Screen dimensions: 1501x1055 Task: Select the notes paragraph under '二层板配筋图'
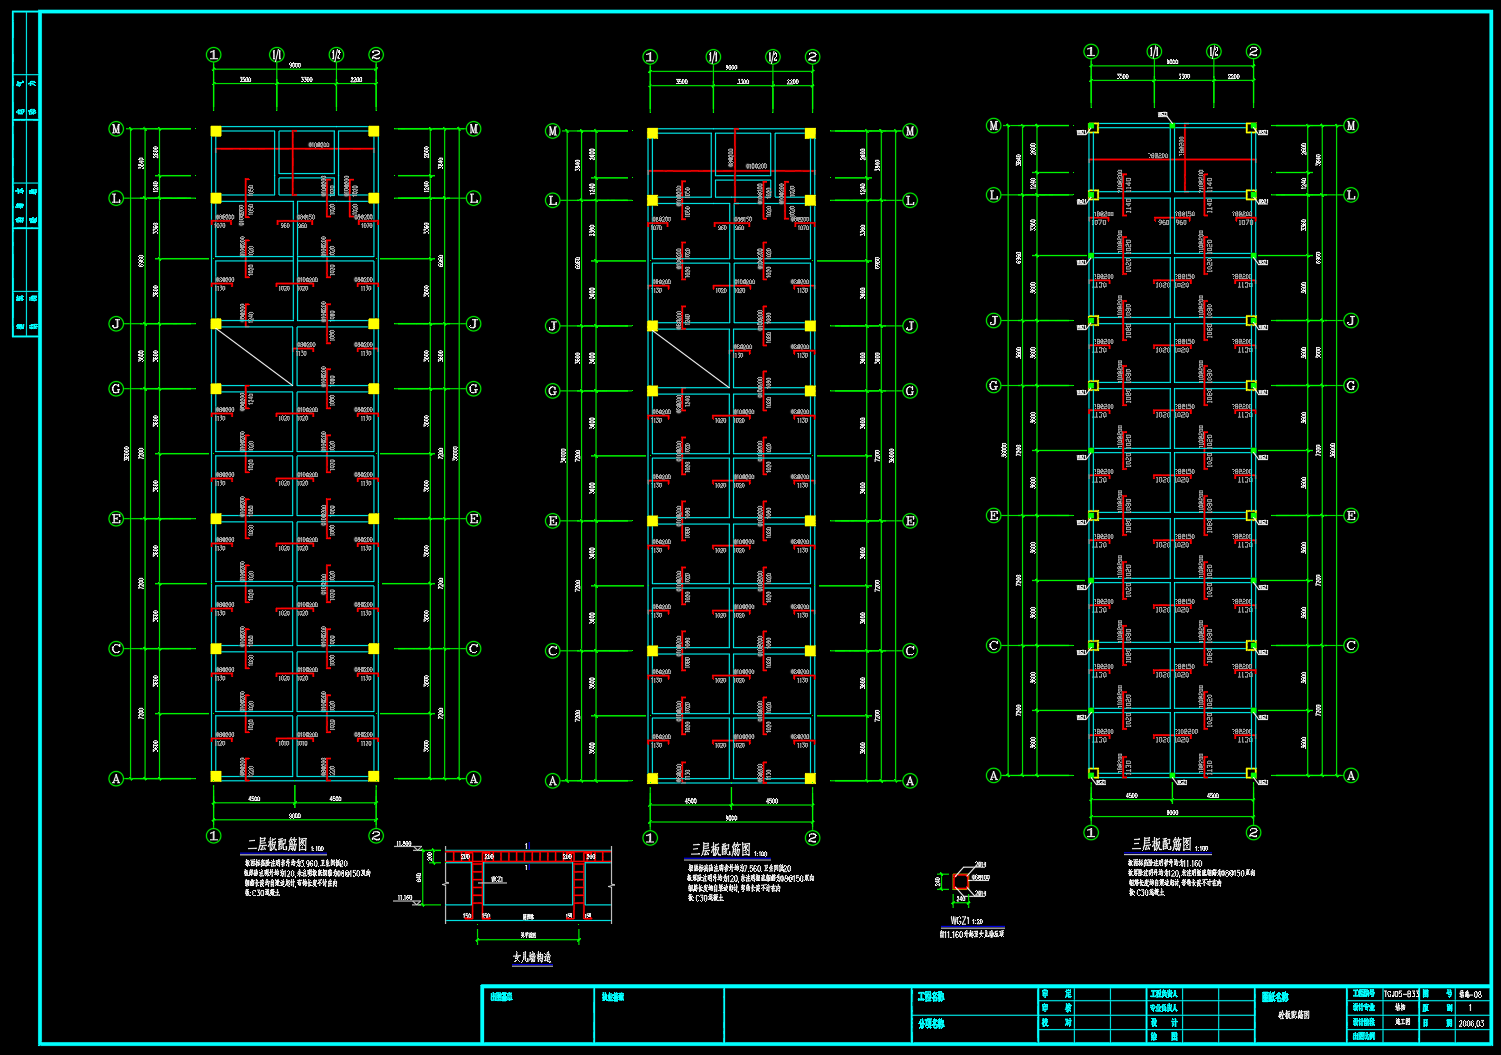click(x=308, y=876)
